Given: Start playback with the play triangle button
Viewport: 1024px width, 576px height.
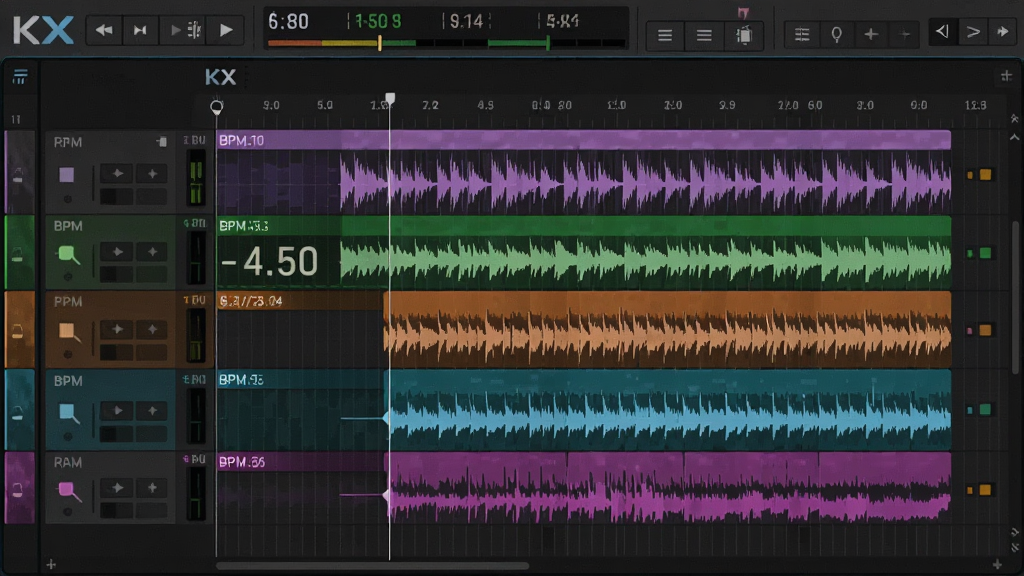Looking at the screenshot, I should coord(226,30).
